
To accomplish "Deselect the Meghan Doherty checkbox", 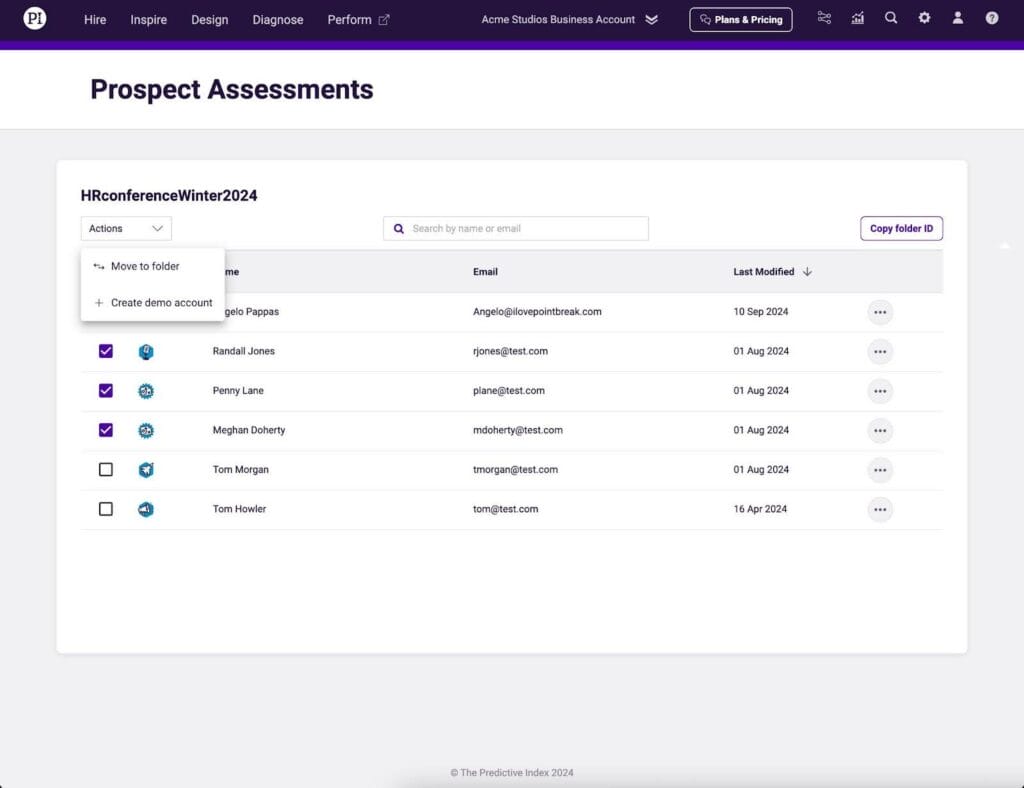I will [x=106, y=430].
